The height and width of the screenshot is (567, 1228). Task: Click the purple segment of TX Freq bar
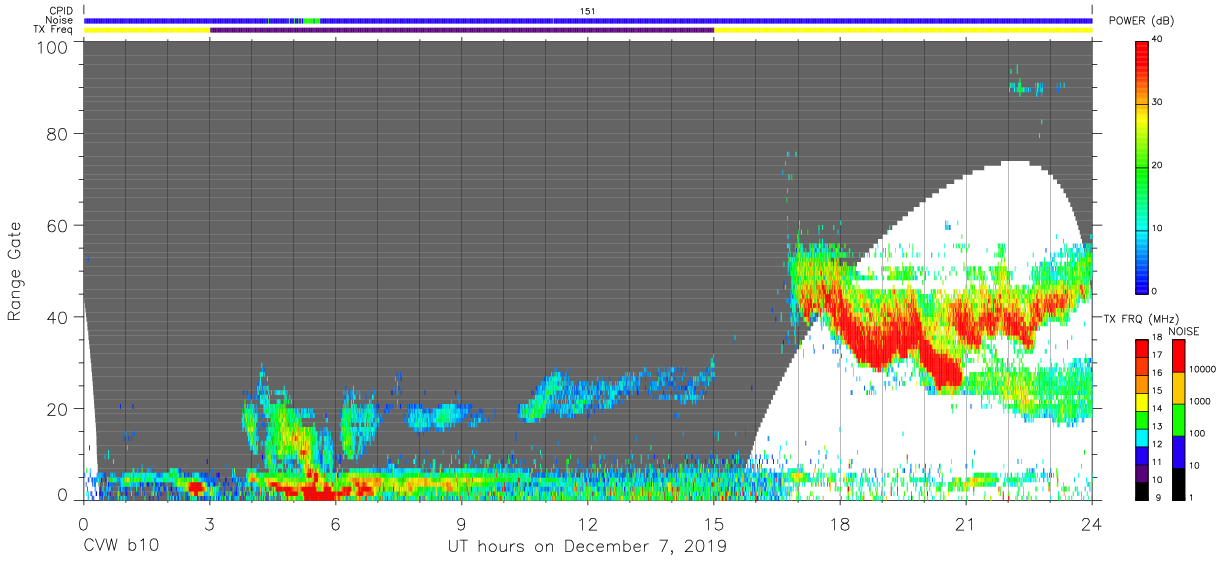coord(462,30)
